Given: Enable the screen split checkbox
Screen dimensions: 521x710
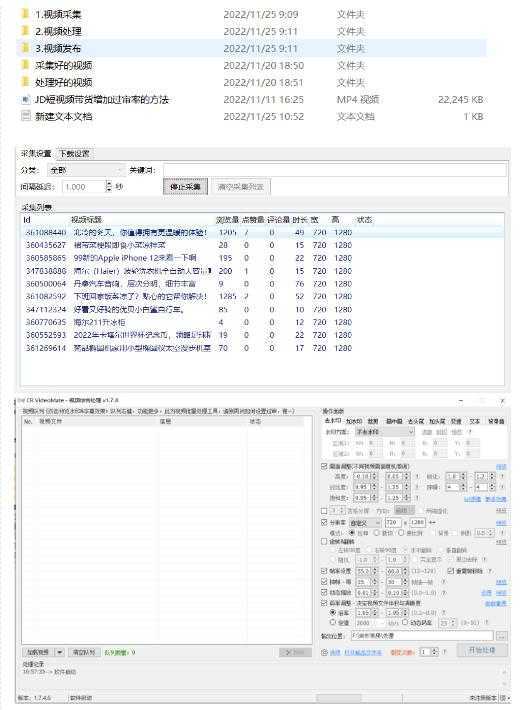Looking at the screenshot, I should pos(324,511).
